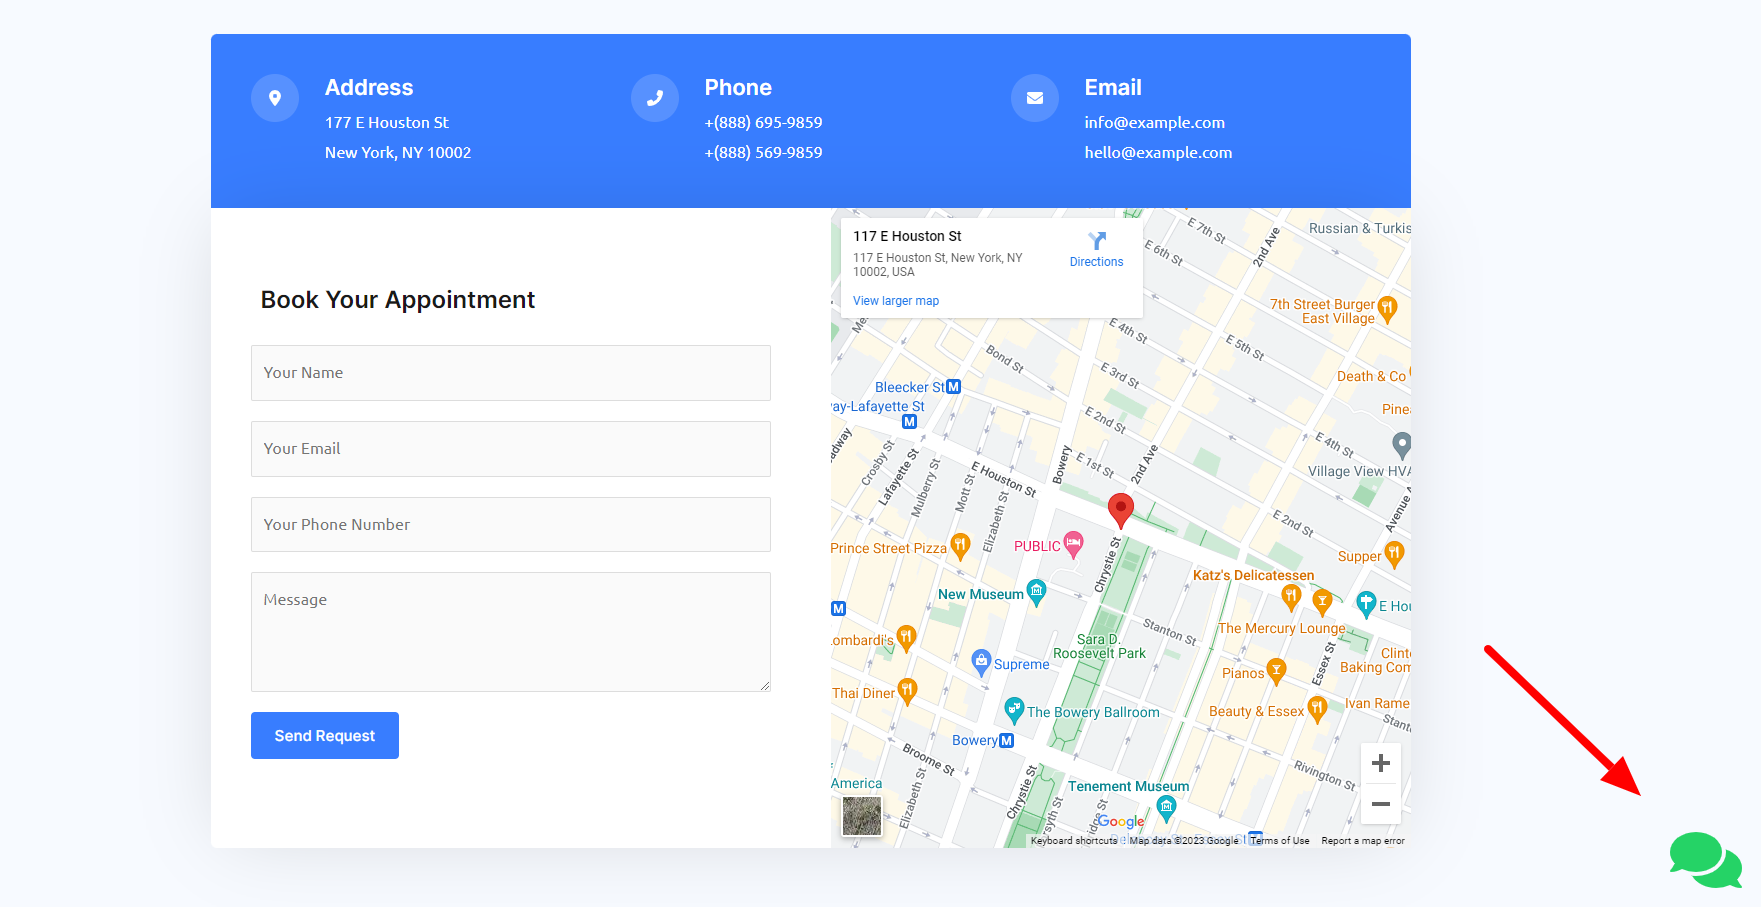Select the Bowery subway station icon
Image resolution: width=1761 pixels, height=907 pixels.
[x=1007, y=741]
